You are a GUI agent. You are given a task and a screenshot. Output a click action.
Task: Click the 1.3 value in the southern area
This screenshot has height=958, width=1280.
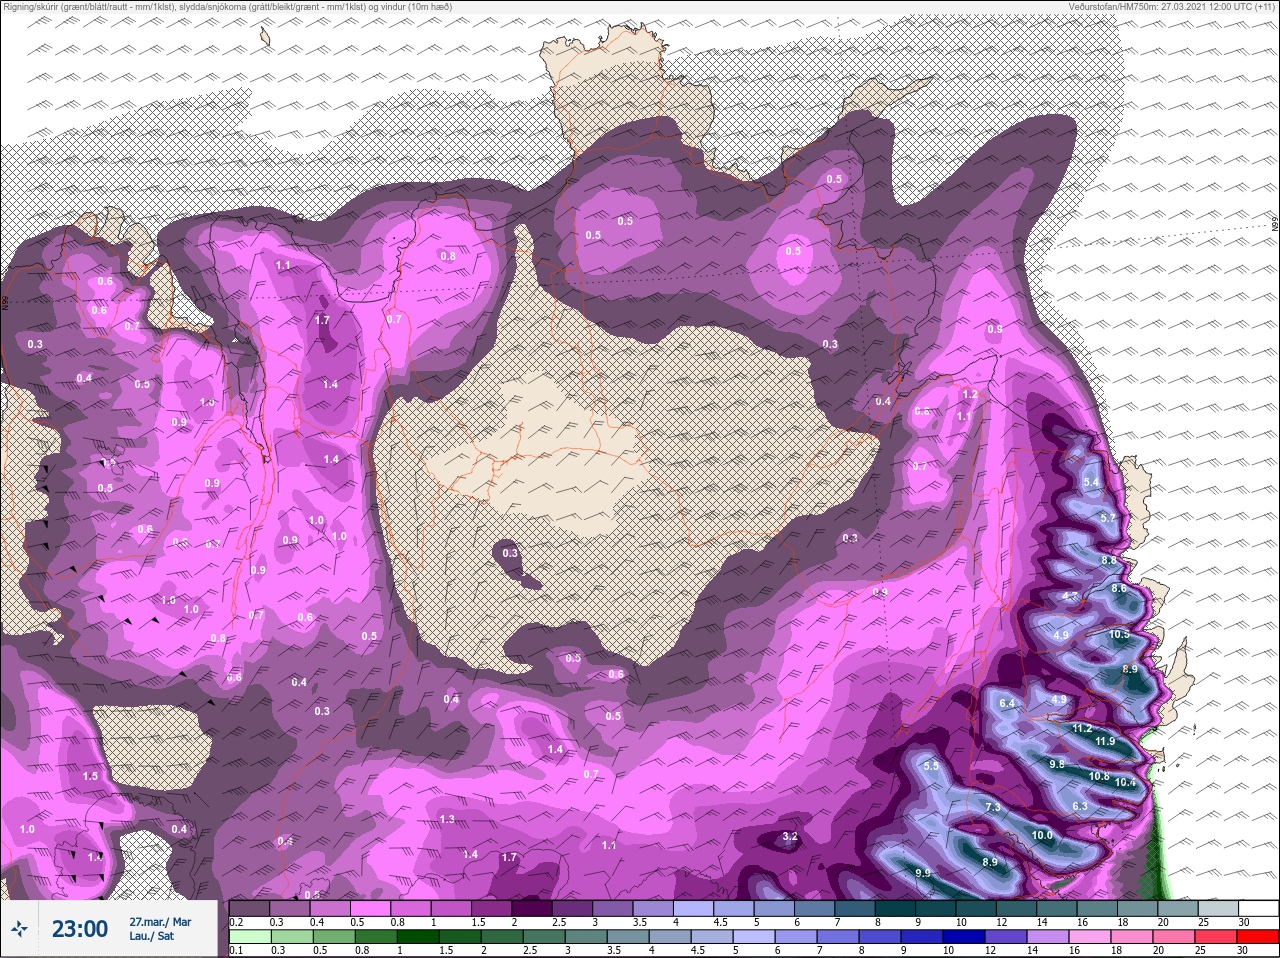(x=447, y=819)
